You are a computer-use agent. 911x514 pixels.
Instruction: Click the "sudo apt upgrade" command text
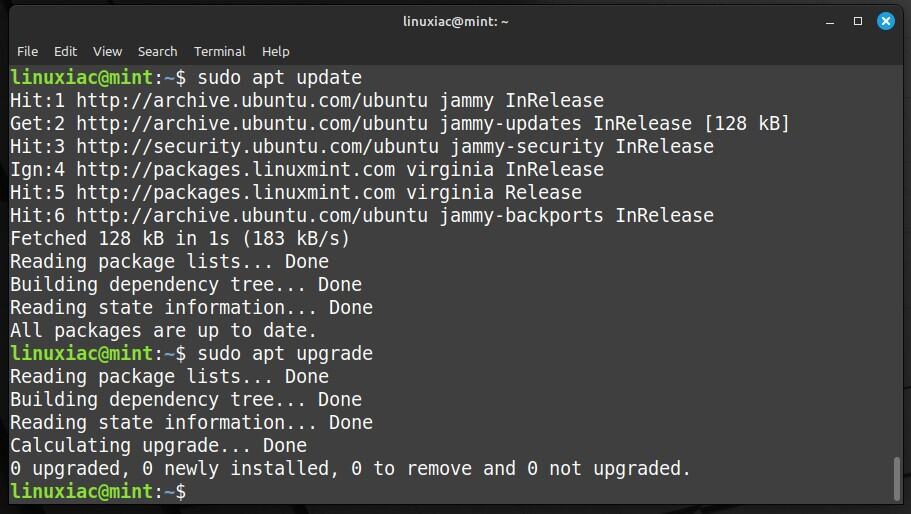click(285, 353)
